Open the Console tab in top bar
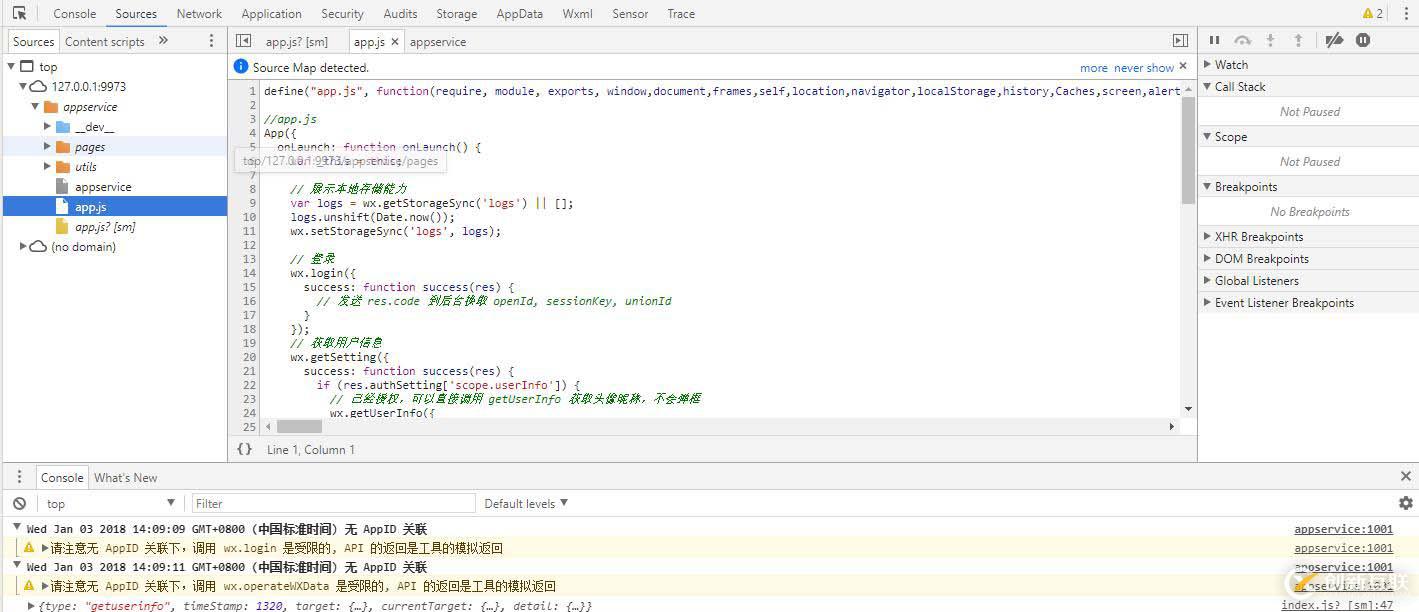The height and width of the screenshot is (612, 1419). pyautogui.click(x=75, y=14)
